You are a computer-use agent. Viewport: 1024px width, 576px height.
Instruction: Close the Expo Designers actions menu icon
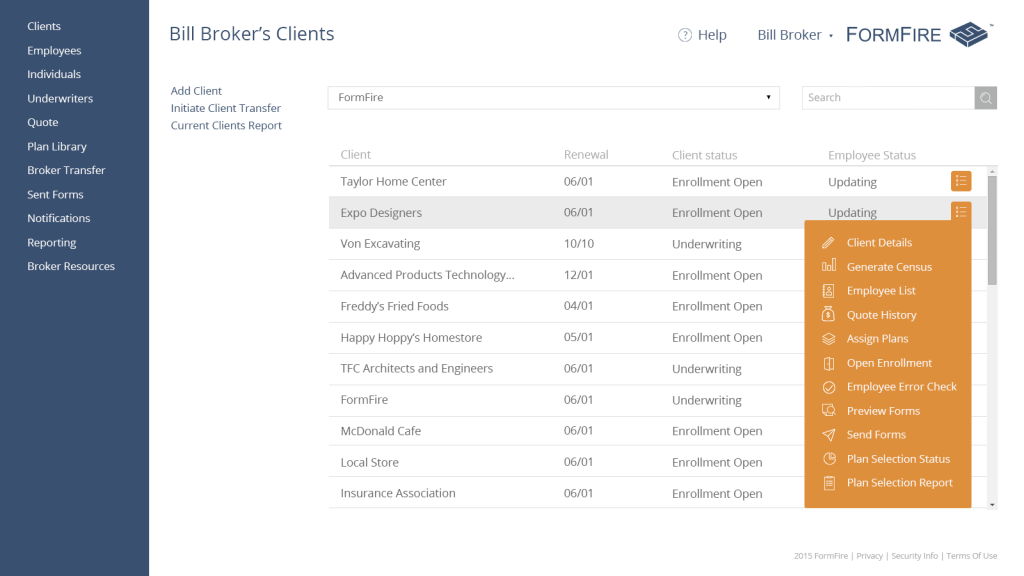[961, 212]
